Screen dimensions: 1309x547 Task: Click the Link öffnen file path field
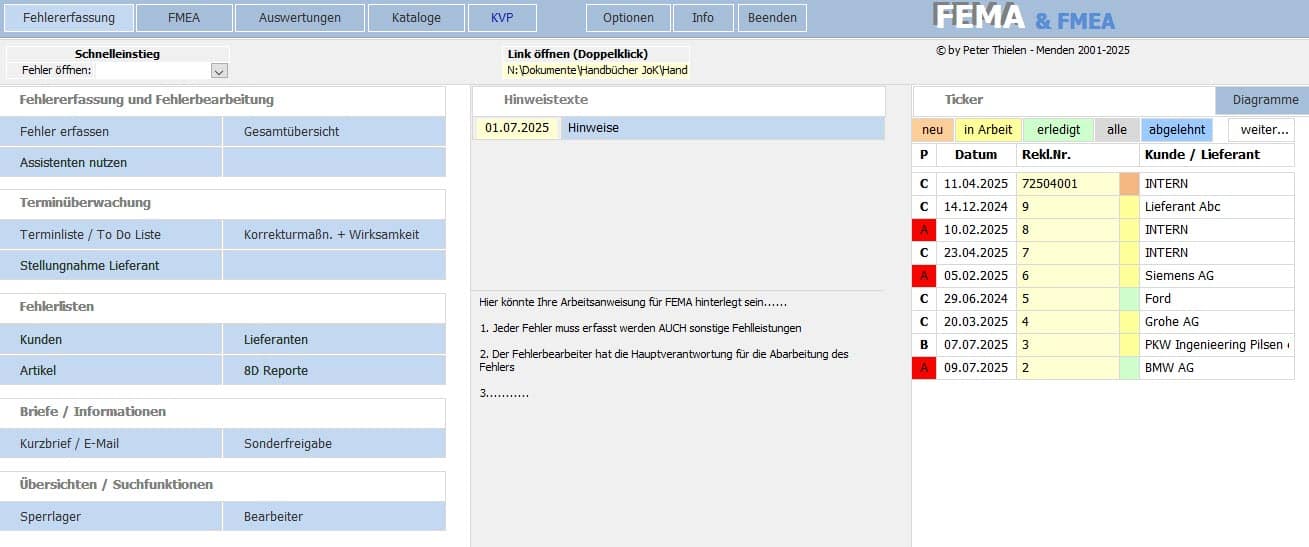click(596, 70)
